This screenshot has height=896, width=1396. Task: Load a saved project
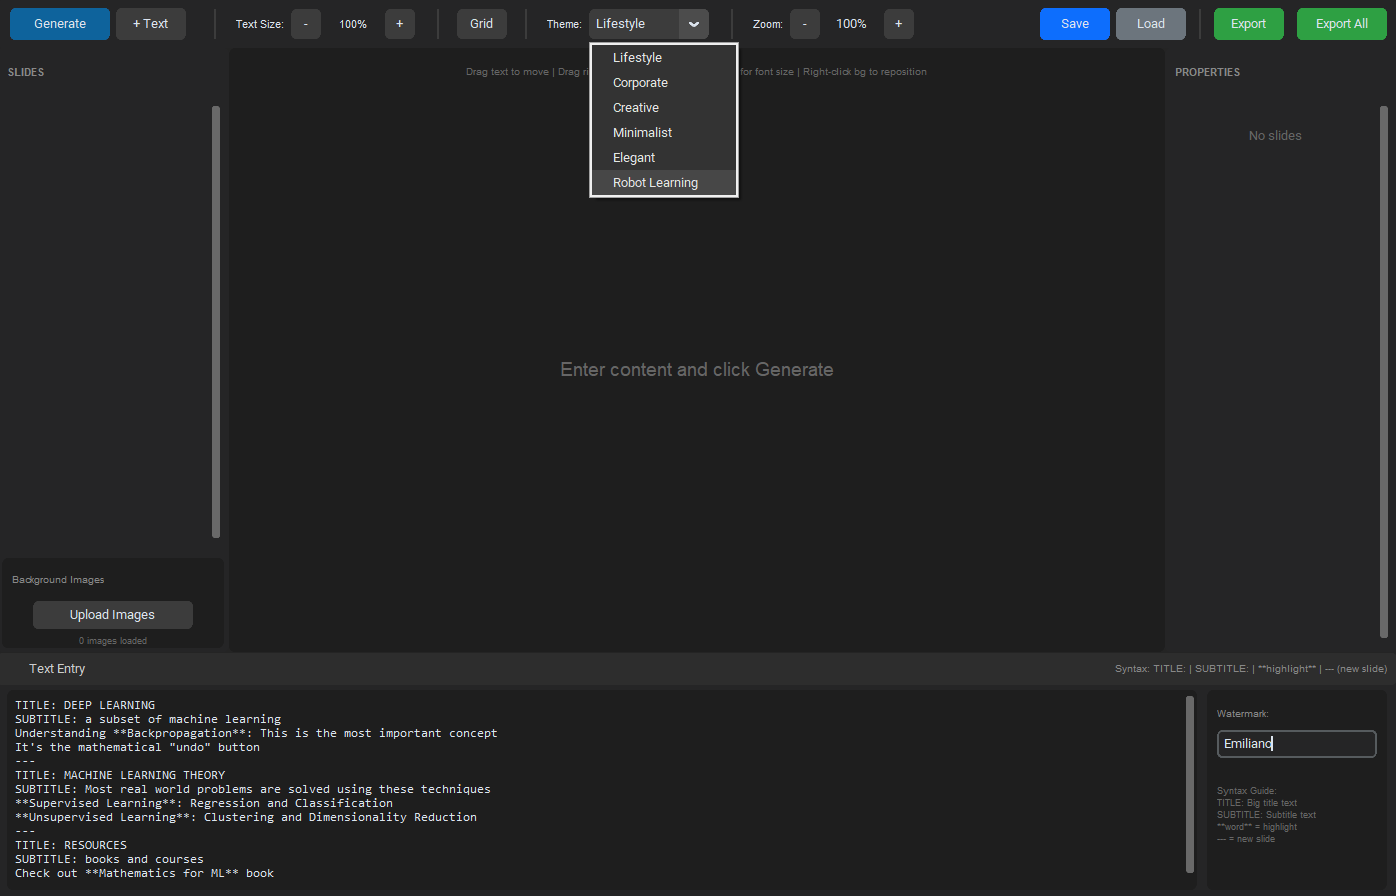click(1150, 23)
